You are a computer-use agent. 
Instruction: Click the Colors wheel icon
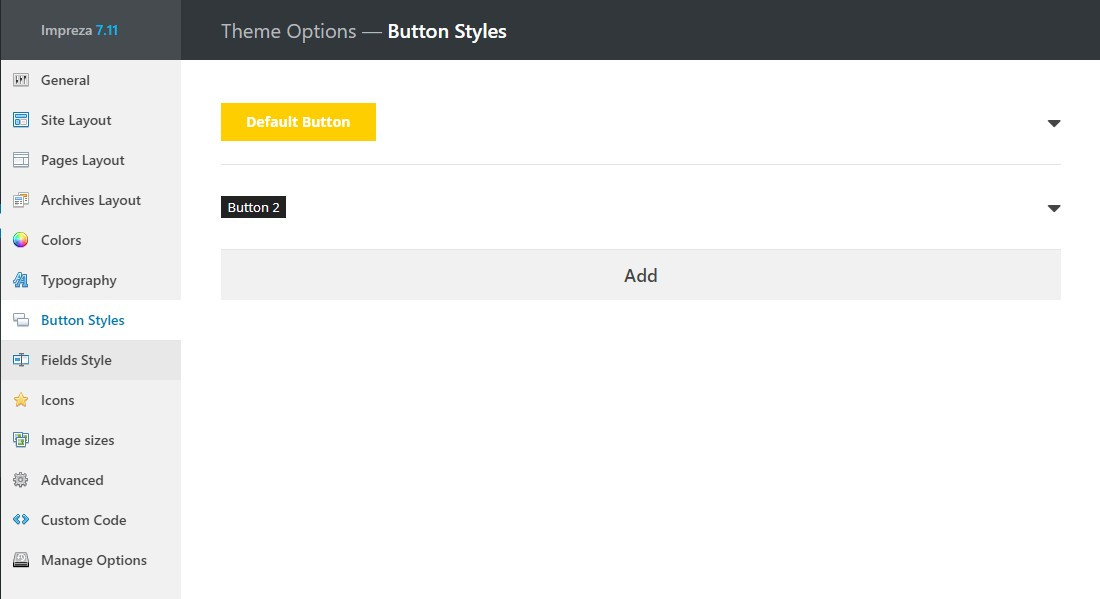tap(21, 240)
